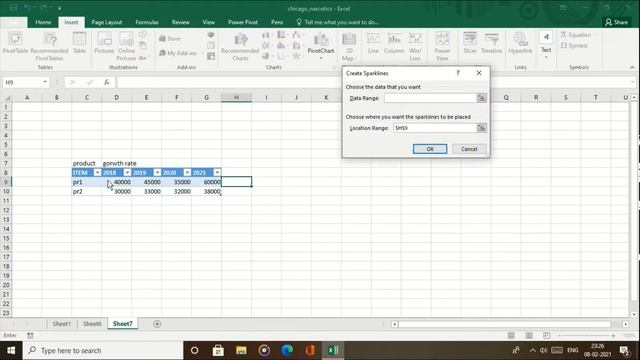Open the 2019 column filter dropdown

[x=157, y=173]
